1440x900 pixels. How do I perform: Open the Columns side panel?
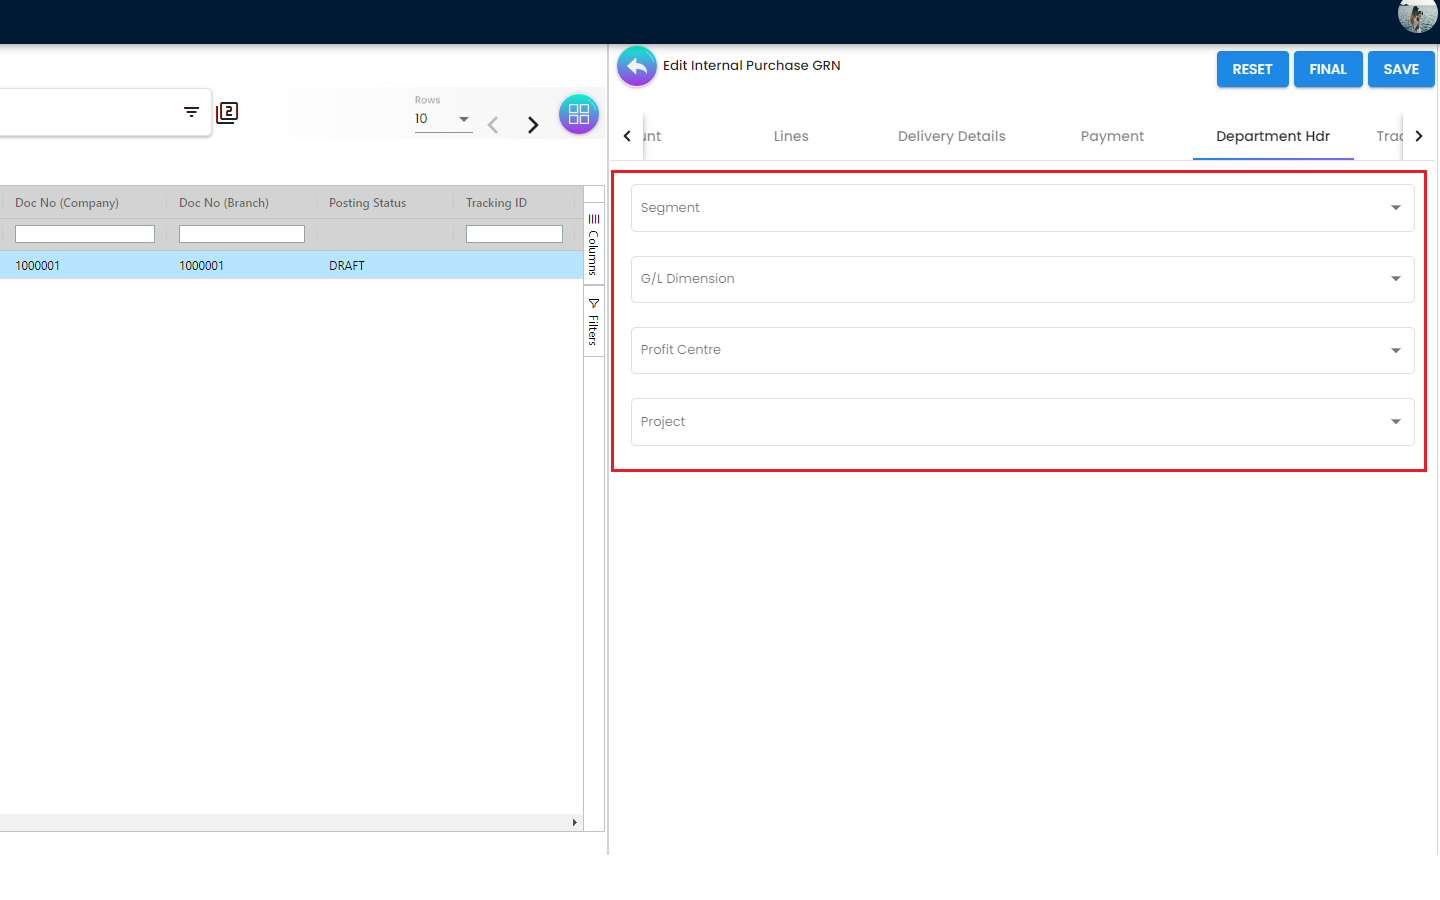593,245
